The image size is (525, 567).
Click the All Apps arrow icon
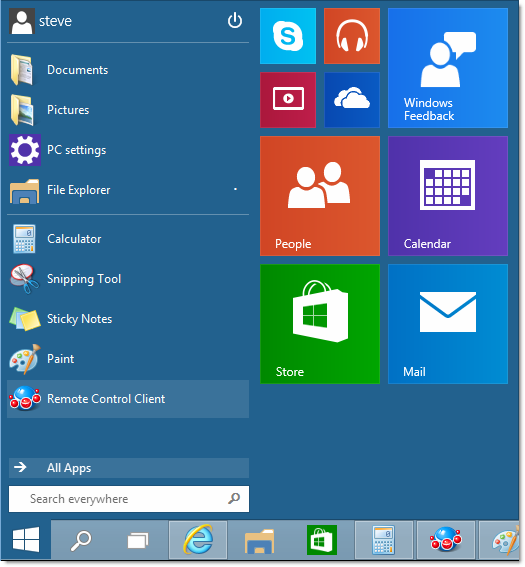tap(20, 467)
